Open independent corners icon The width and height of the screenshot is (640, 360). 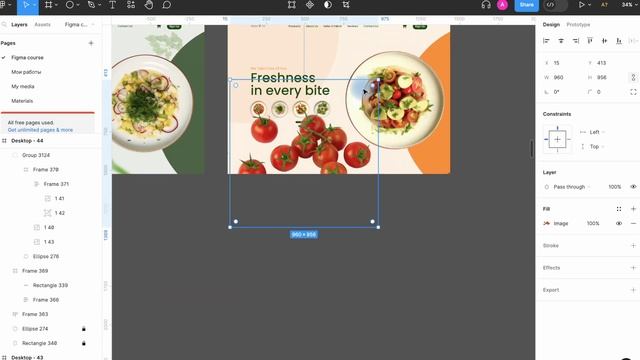(633, 92)
